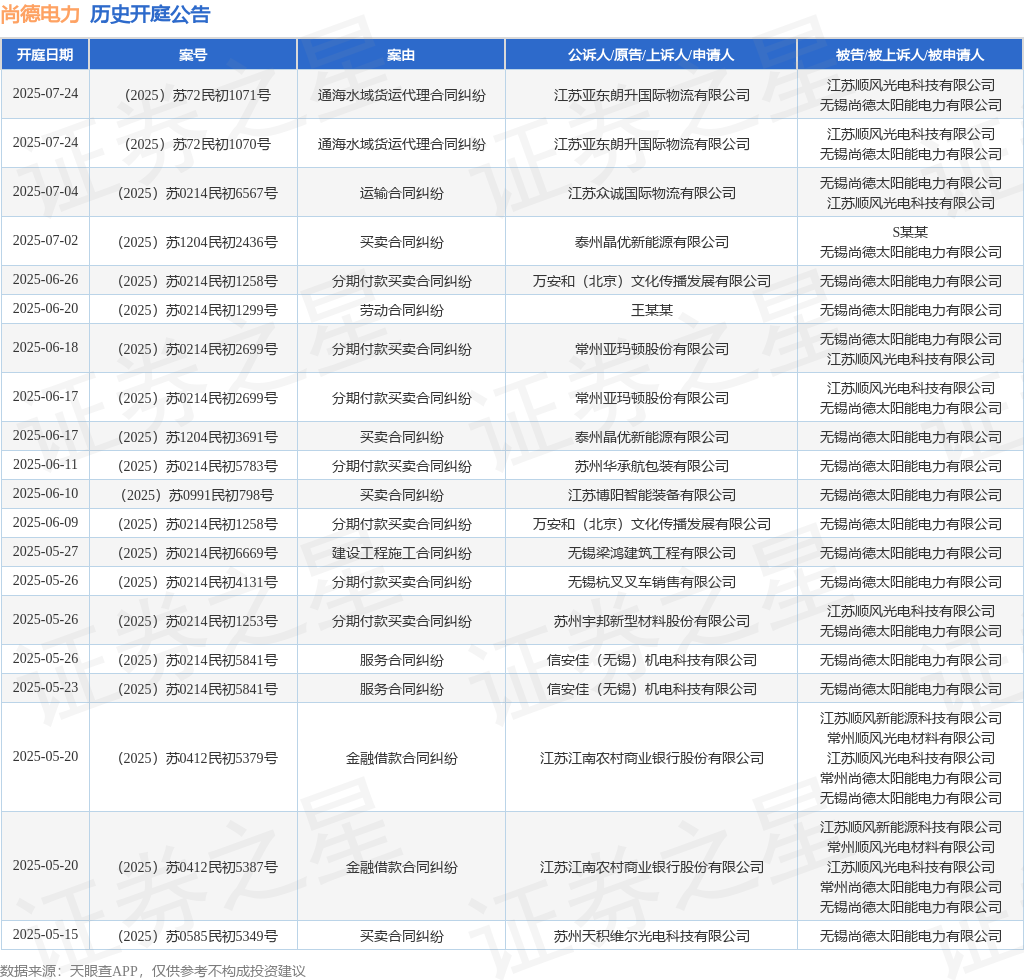Viewport: 1024px width, 980px height.
Task: Click plaintiff 苏州天积维尔光电科技有限公司
Action: click(x=651, y=937)
